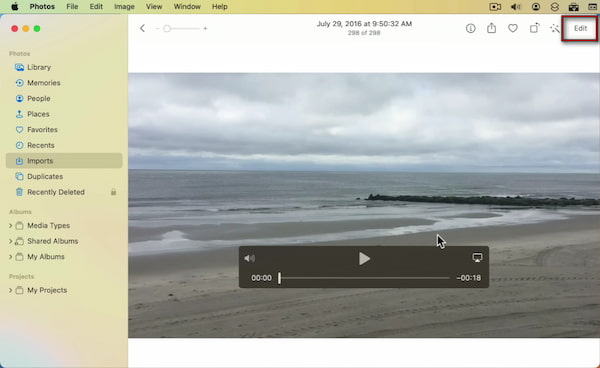Open the Photos app menu

pos(42,7)
